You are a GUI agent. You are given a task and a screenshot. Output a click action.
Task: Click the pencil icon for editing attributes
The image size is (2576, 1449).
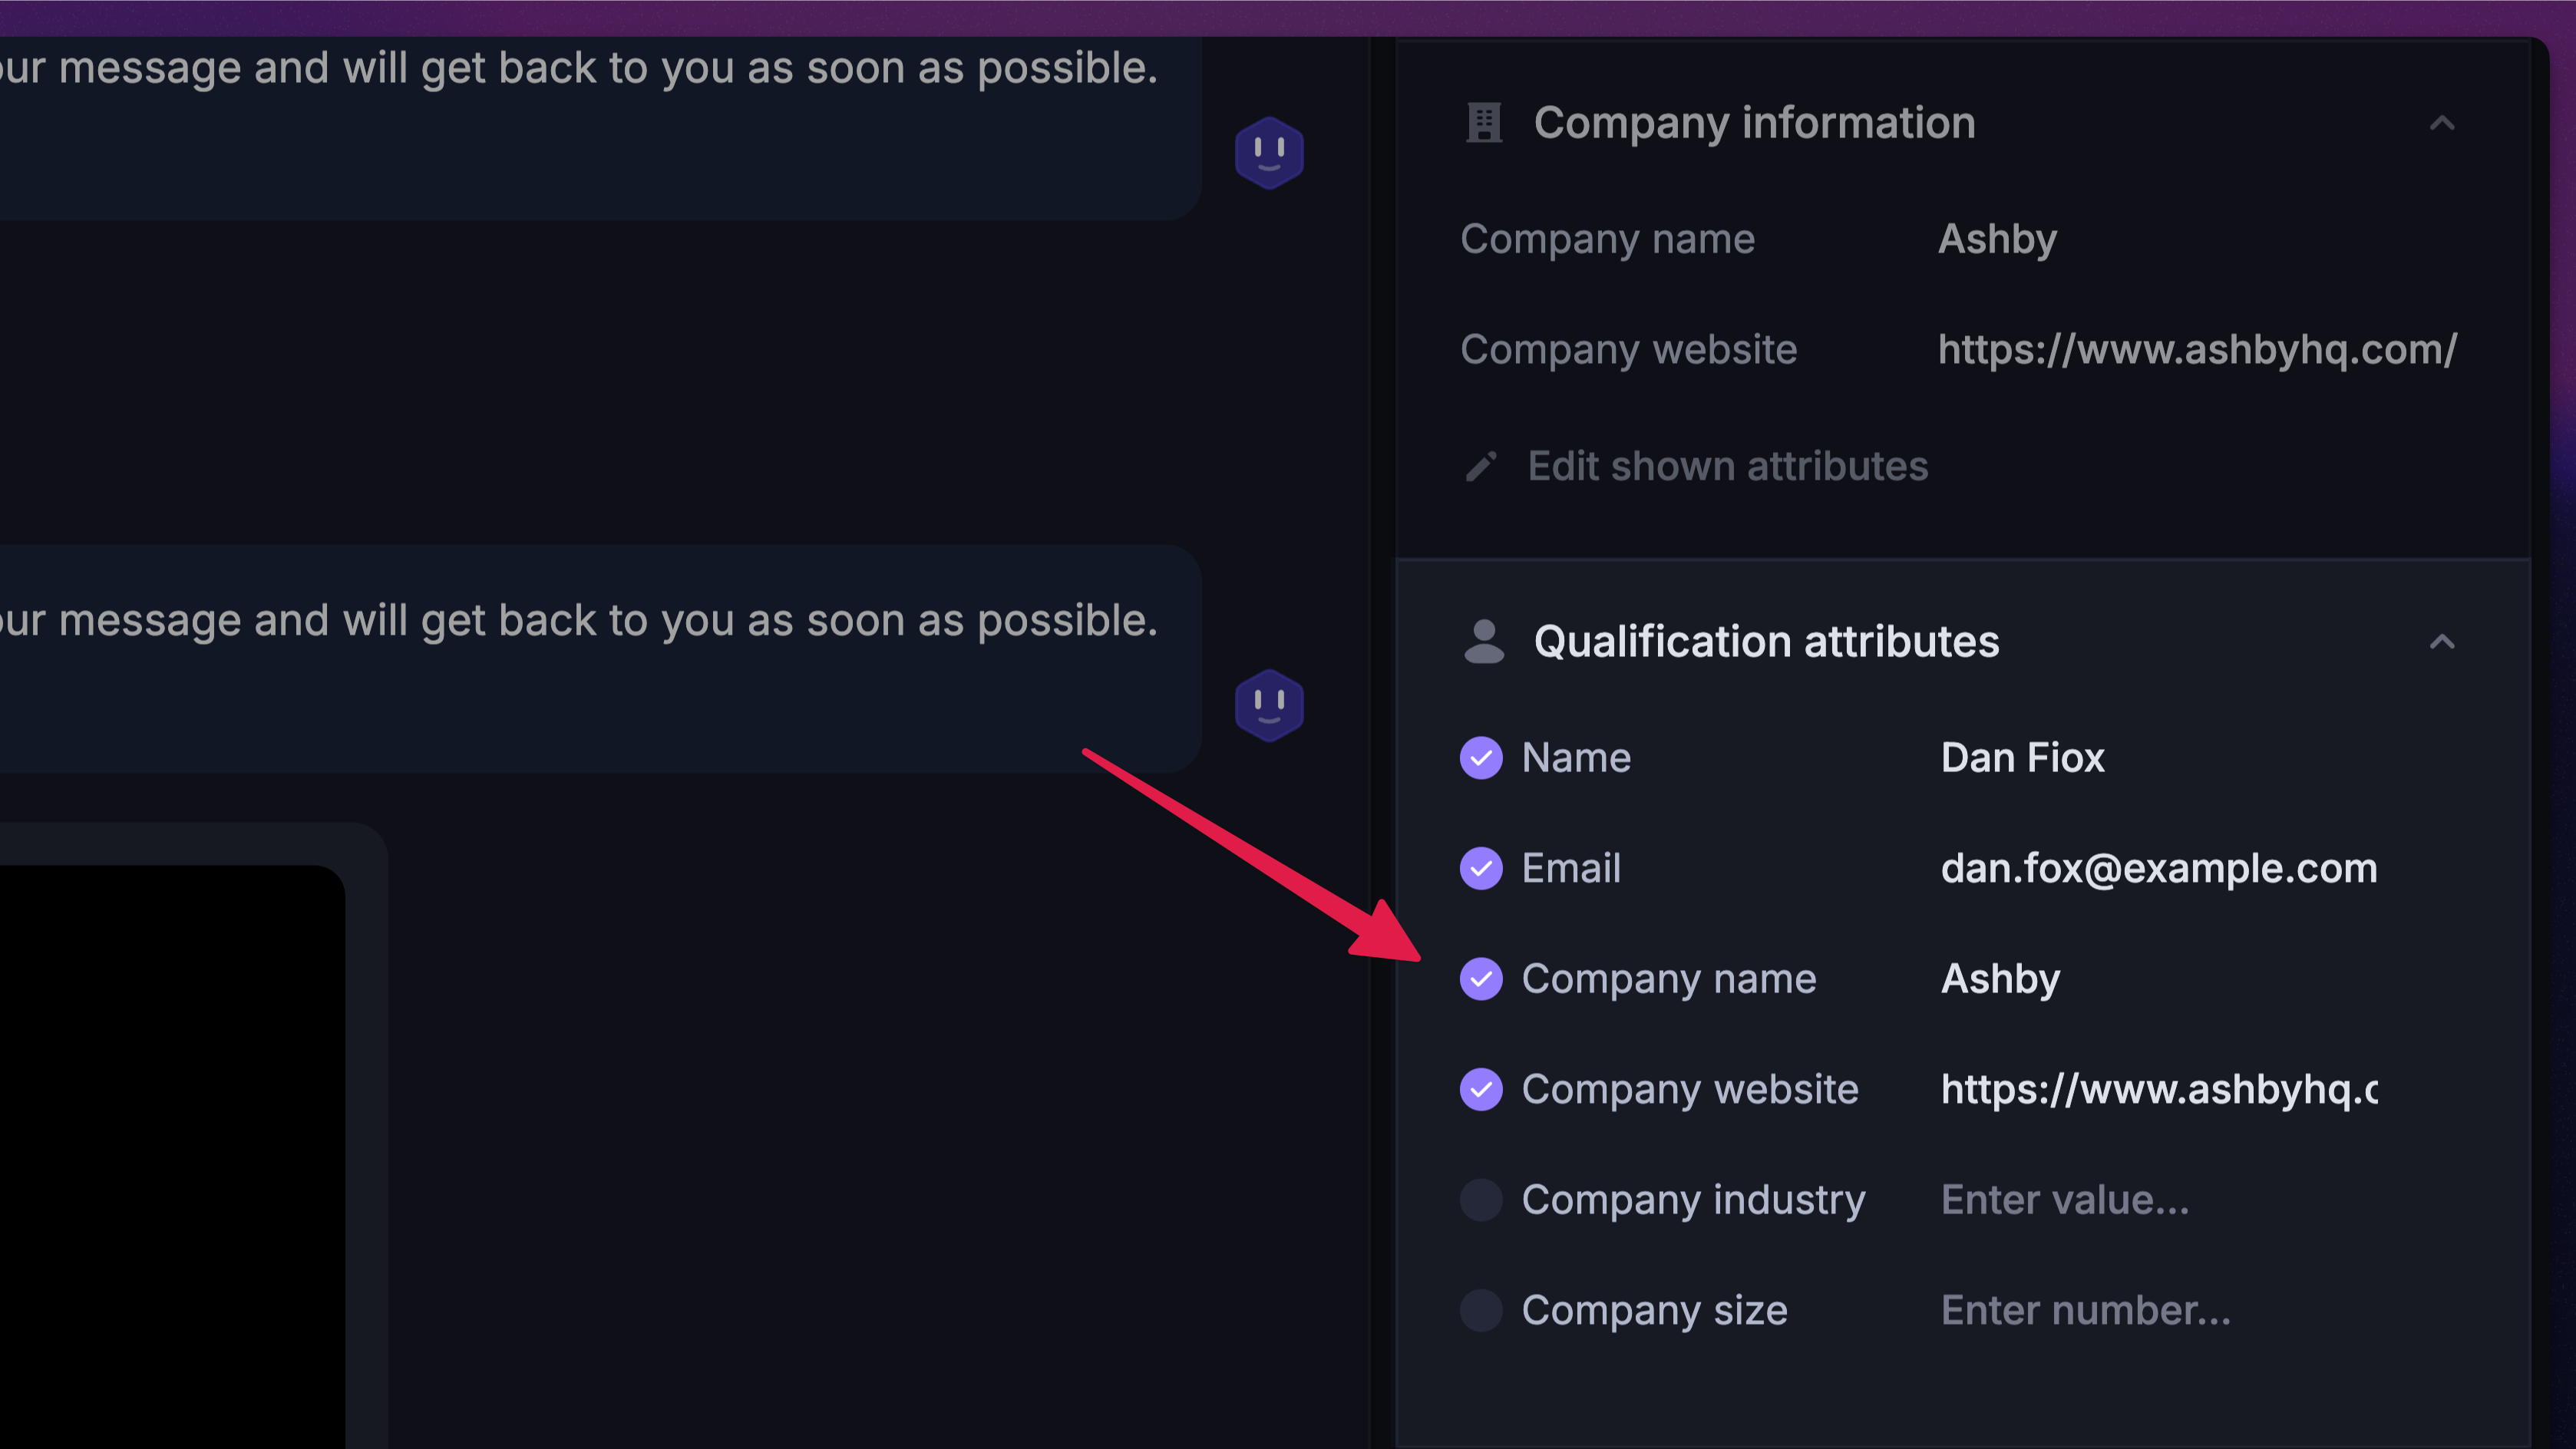pyautogui.click(x=1481, y=466)
